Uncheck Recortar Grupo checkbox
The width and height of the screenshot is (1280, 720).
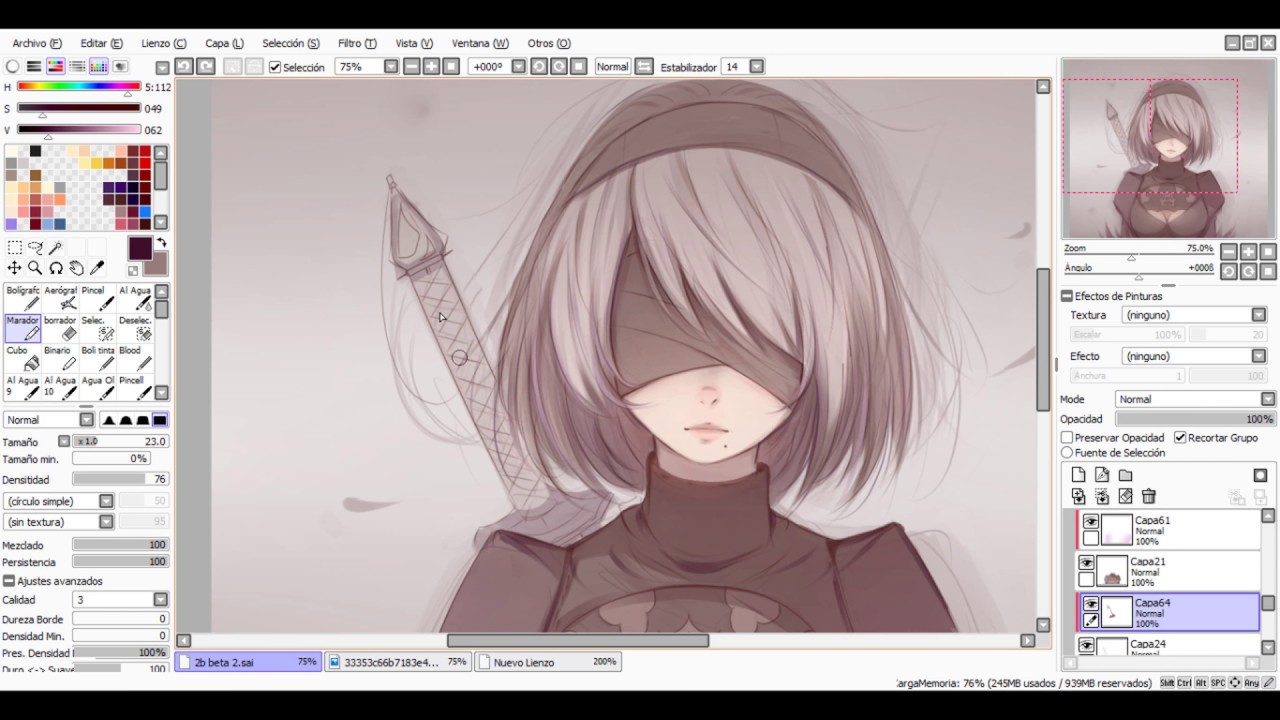pyautogui.click(x=1180, y=438)
